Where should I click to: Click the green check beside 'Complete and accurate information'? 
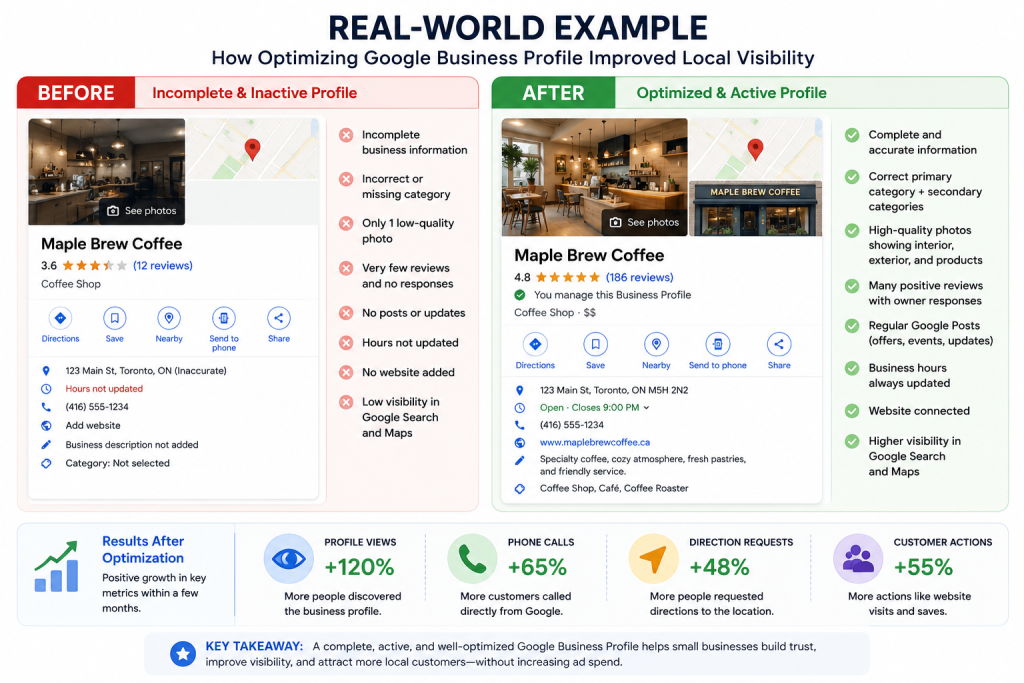[852, 135]
